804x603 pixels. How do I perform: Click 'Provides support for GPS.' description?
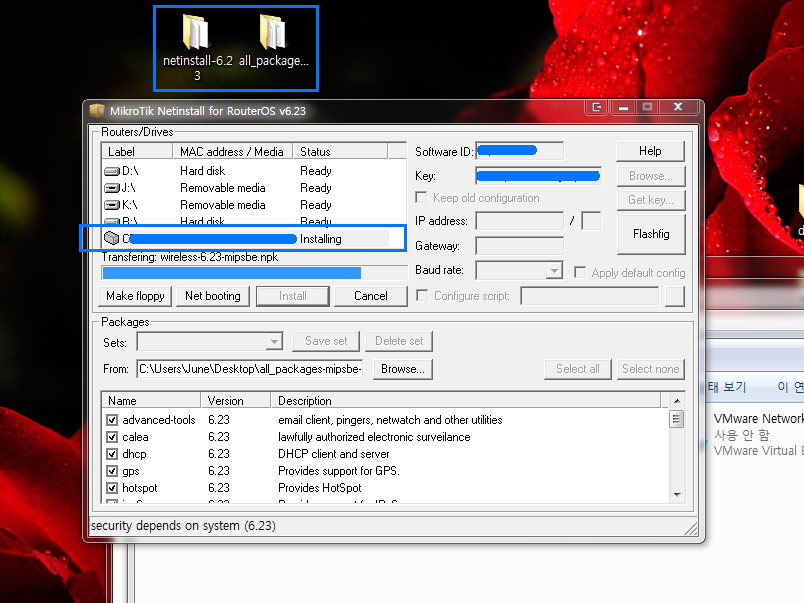tap(339, 471)
